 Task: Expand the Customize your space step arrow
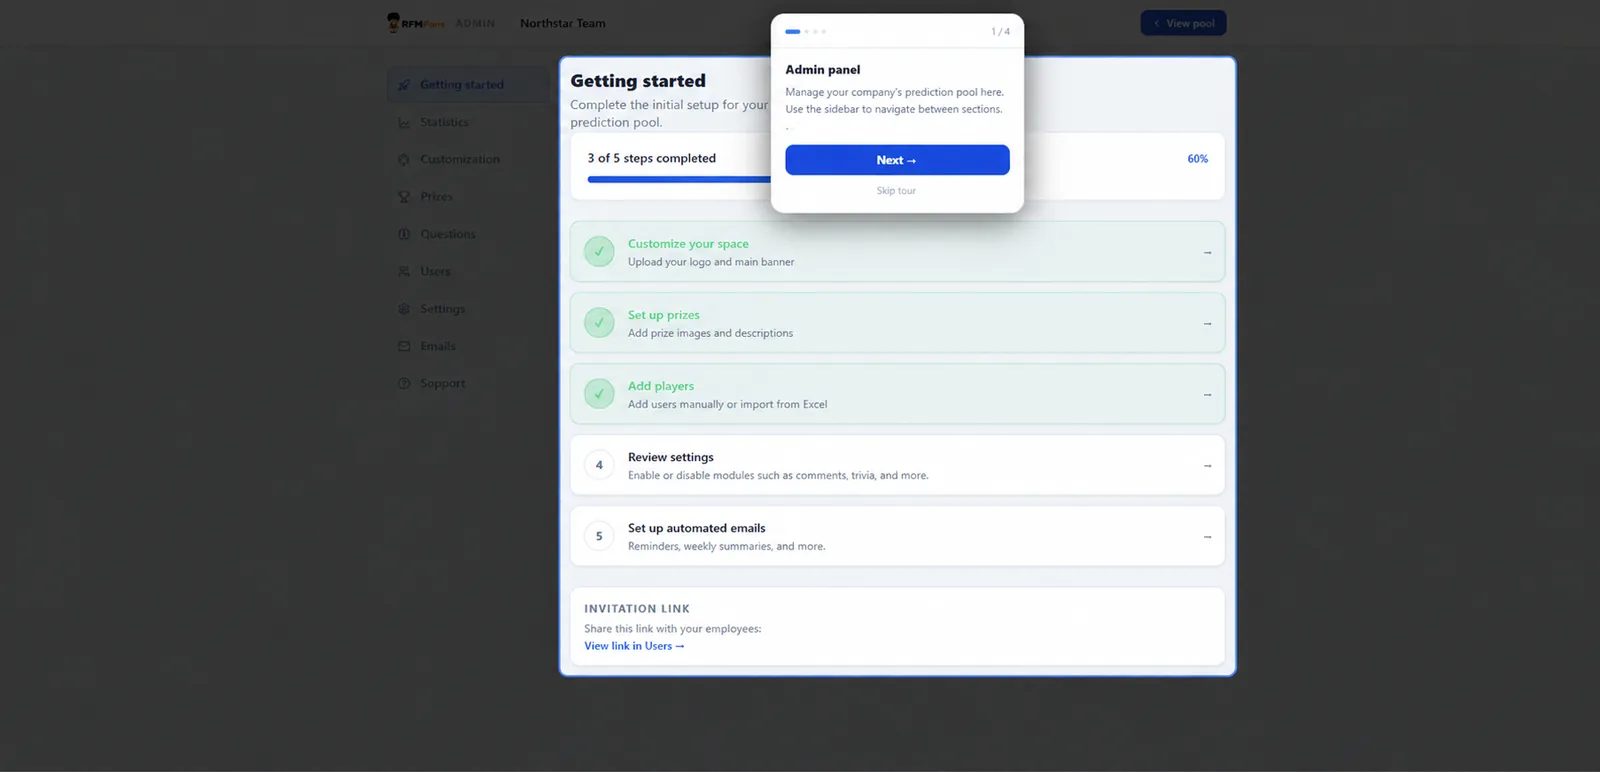click(x=1207, y=253)
